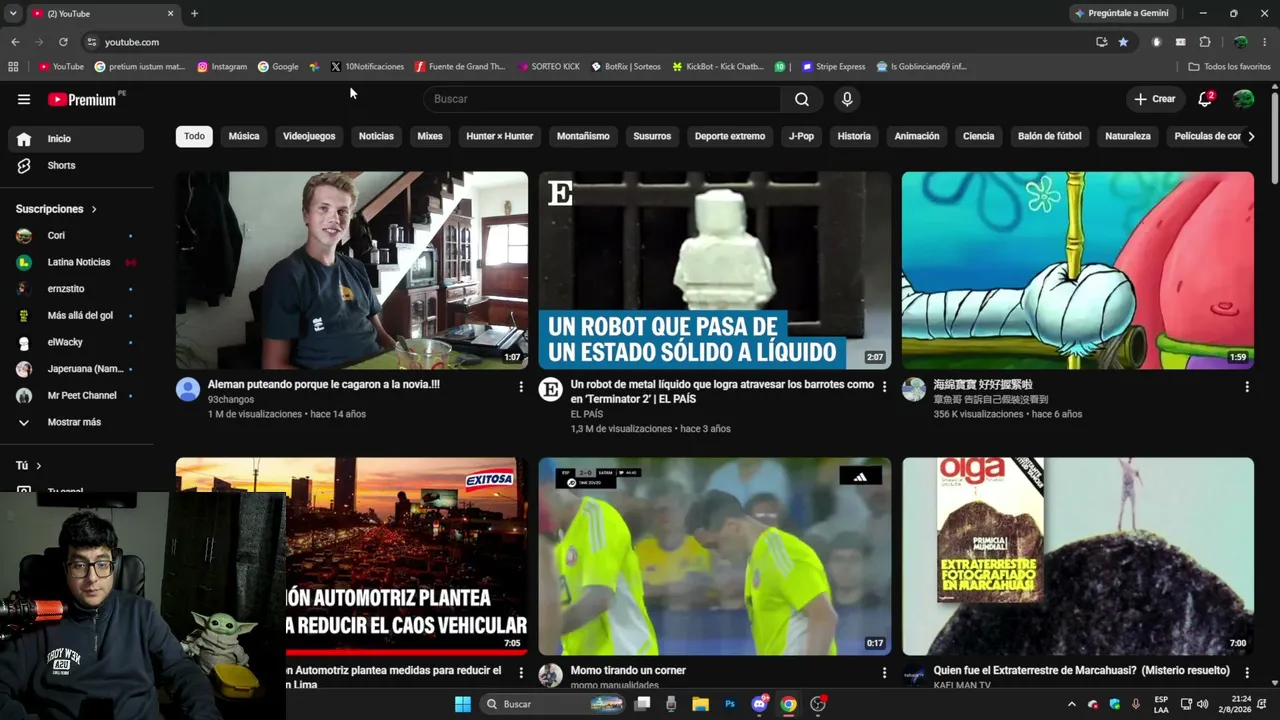Open the Cori subscription
The image size is (1280, 720).
(76, 236)
